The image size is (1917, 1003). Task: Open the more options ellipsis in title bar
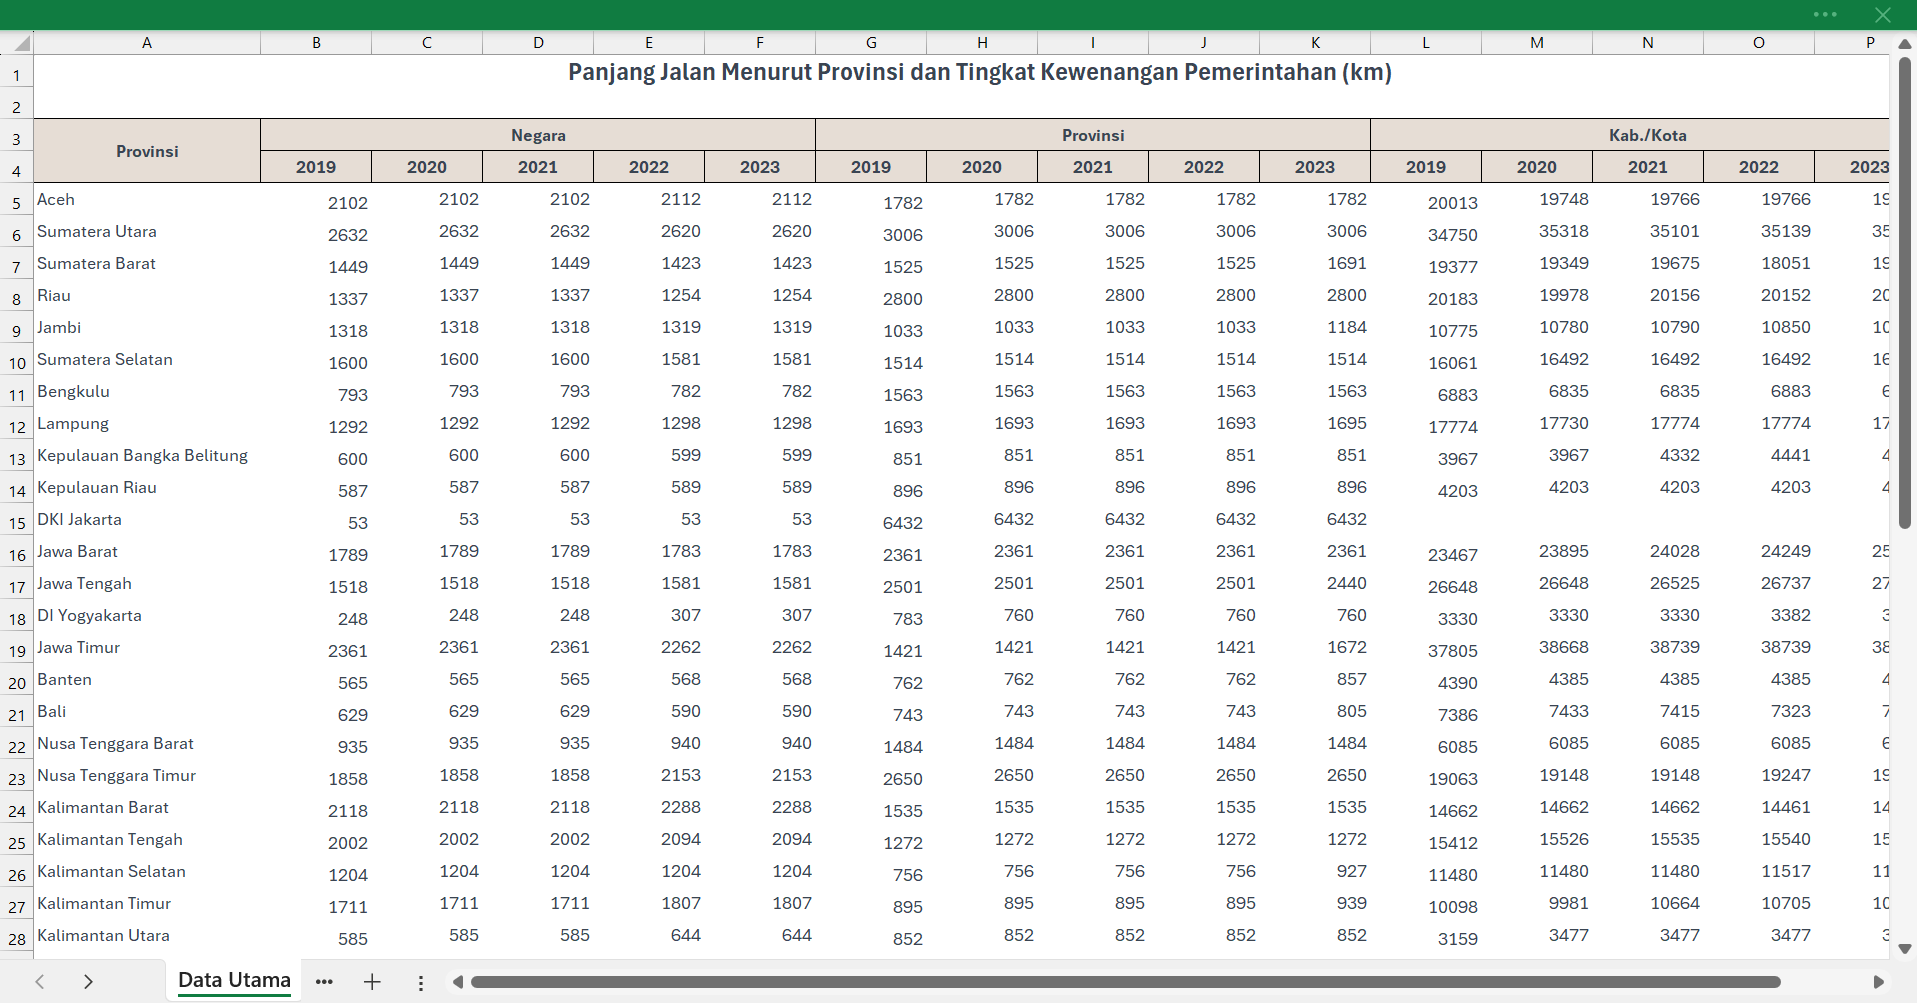(1825, 14)
